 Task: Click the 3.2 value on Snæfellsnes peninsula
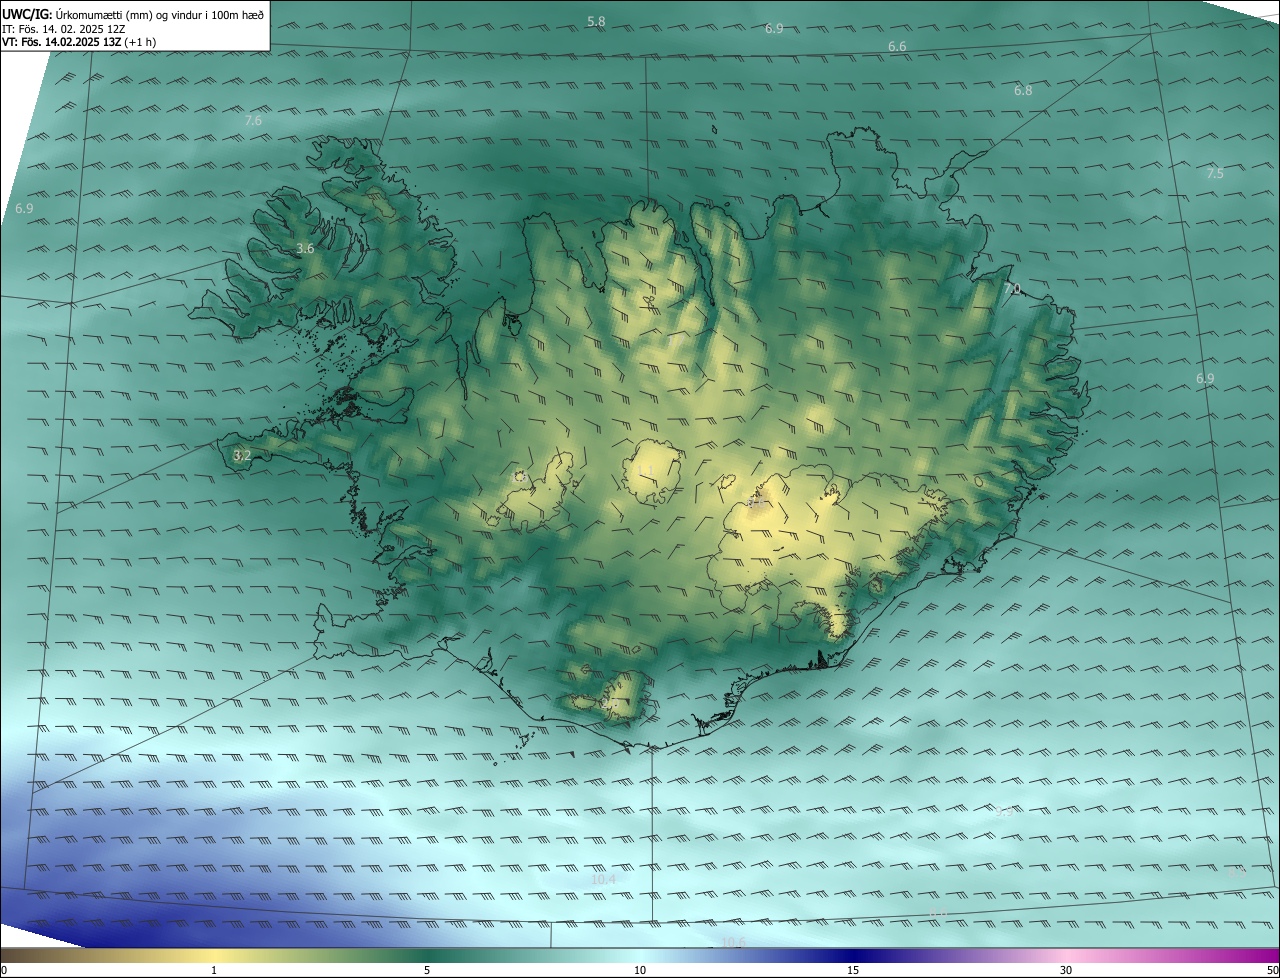[242, 456]
